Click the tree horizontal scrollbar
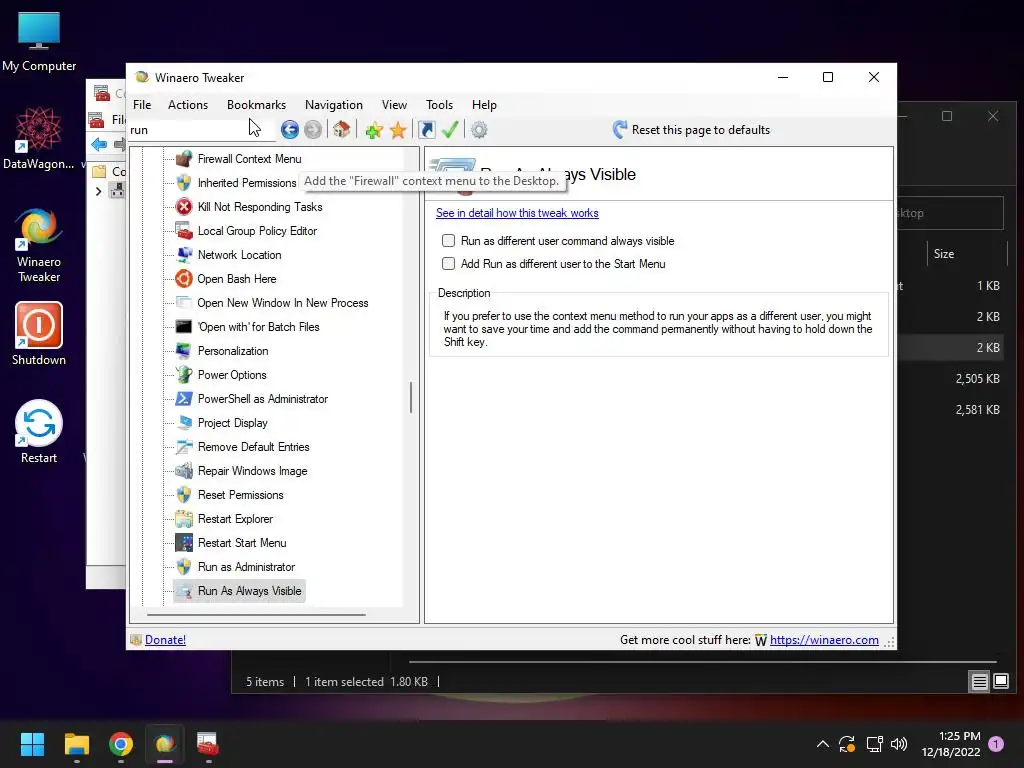The image size is (1024, 768). pos(256,615)
